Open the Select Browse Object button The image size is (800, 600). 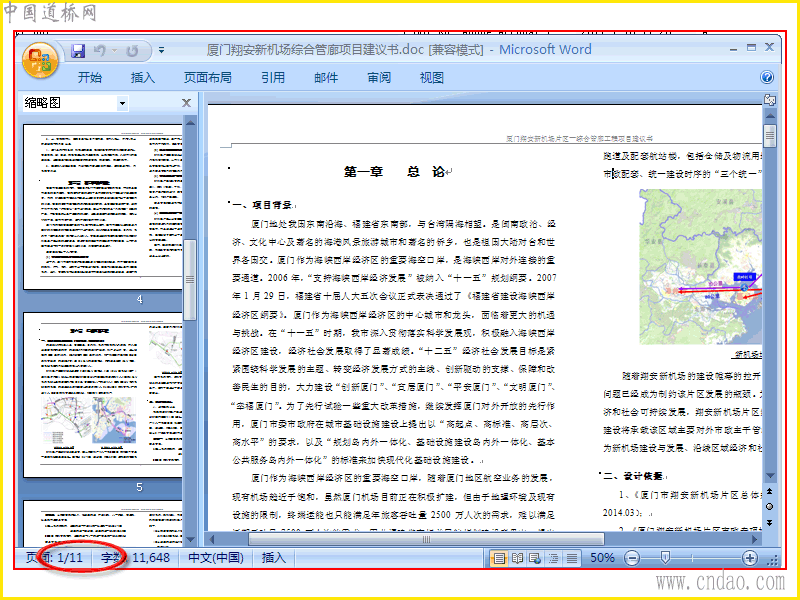tap(770, 507)
